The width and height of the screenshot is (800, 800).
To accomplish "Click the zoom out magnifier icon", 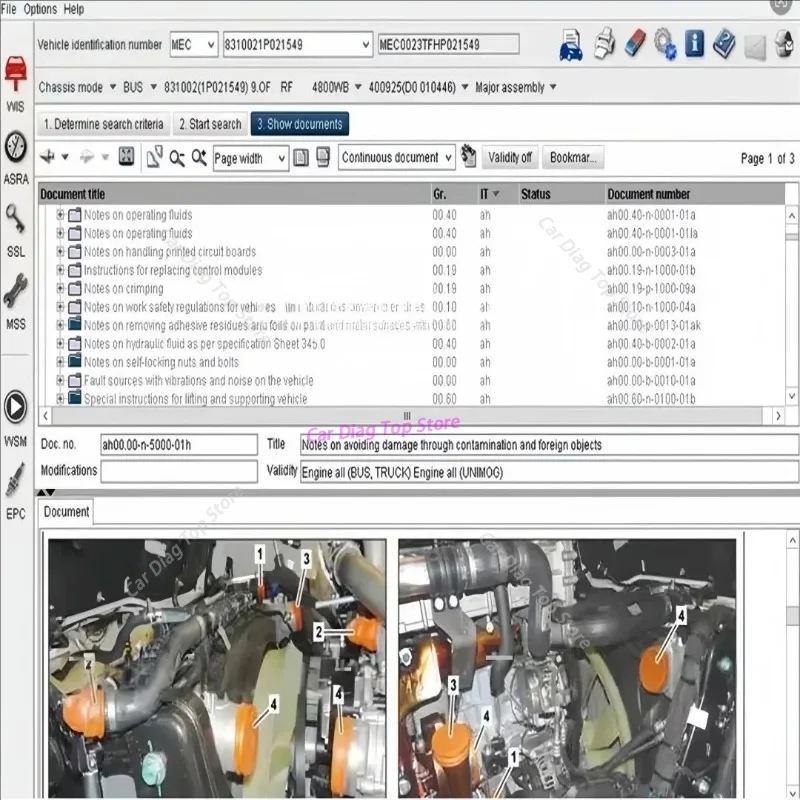I will point(177,158).
